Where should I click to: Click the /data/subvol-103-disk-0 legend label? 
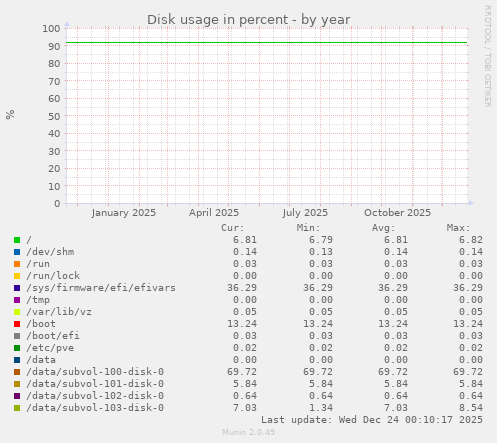(x=95, y=408)
